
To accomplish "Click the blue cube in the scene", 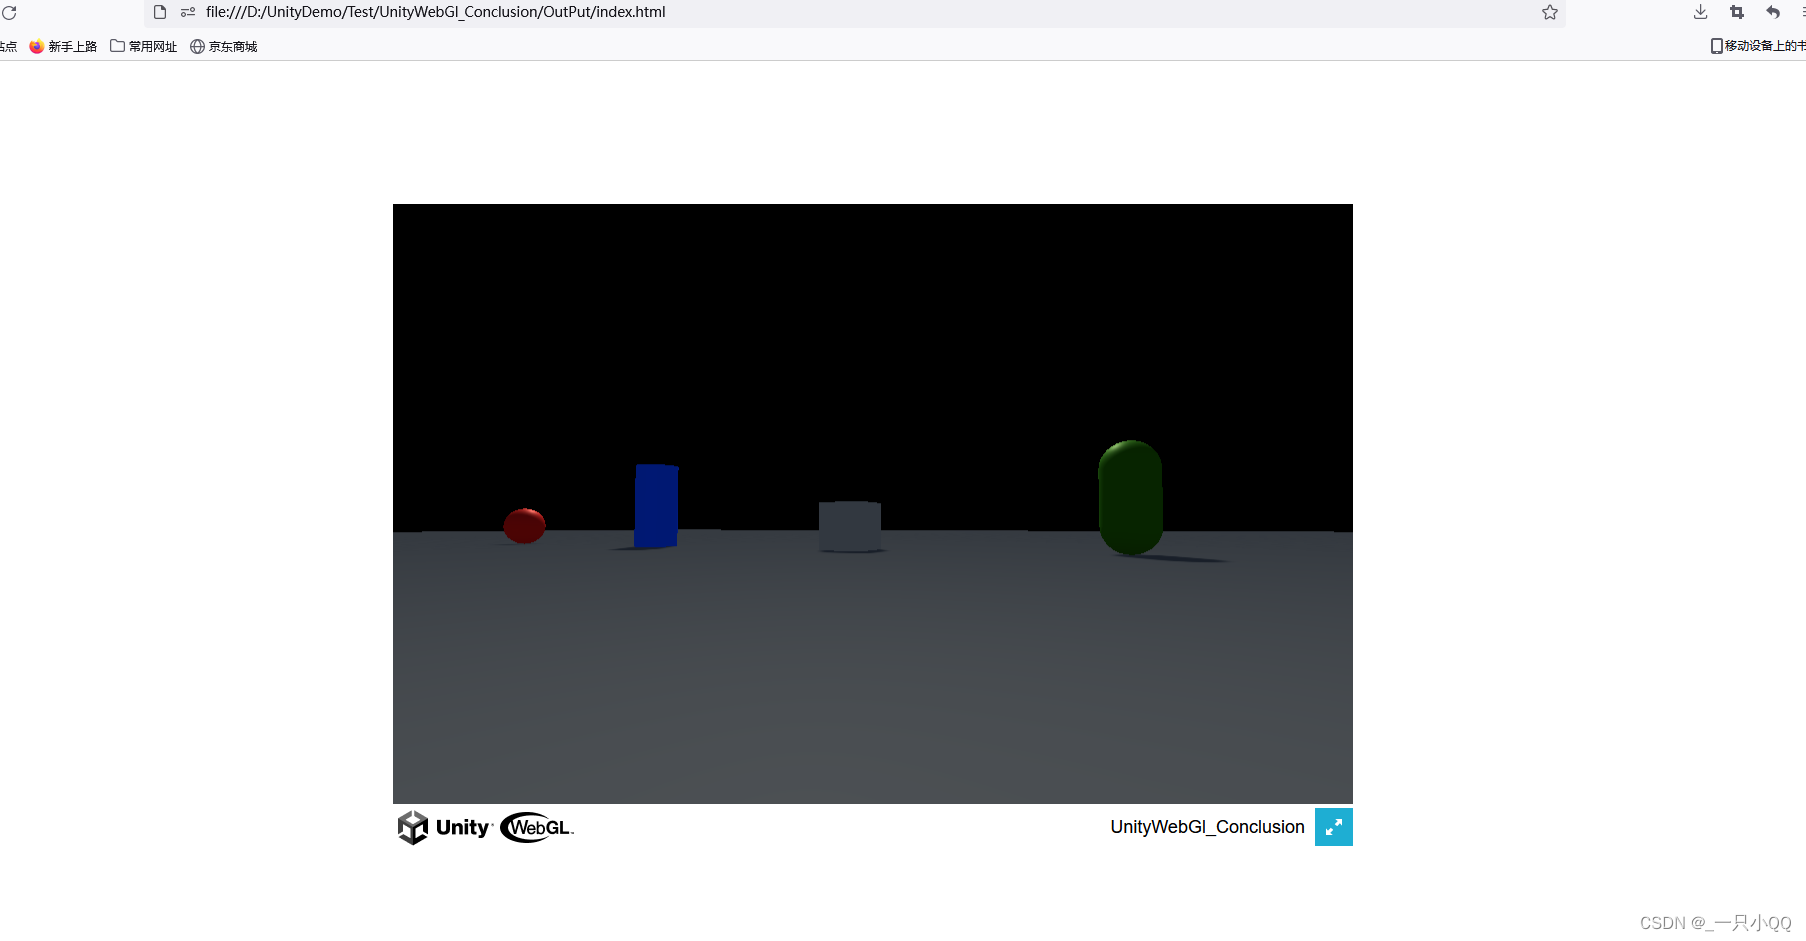I will click(656, 505).
